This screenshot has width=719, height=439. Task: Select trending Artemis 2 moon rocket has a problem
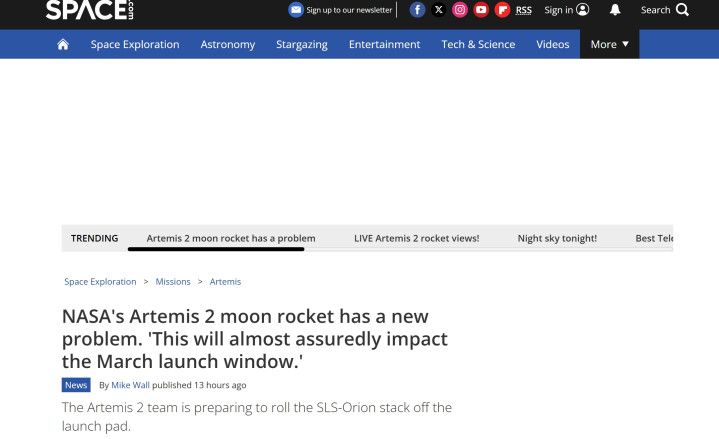pyautogui.click(x=231, y=238)
